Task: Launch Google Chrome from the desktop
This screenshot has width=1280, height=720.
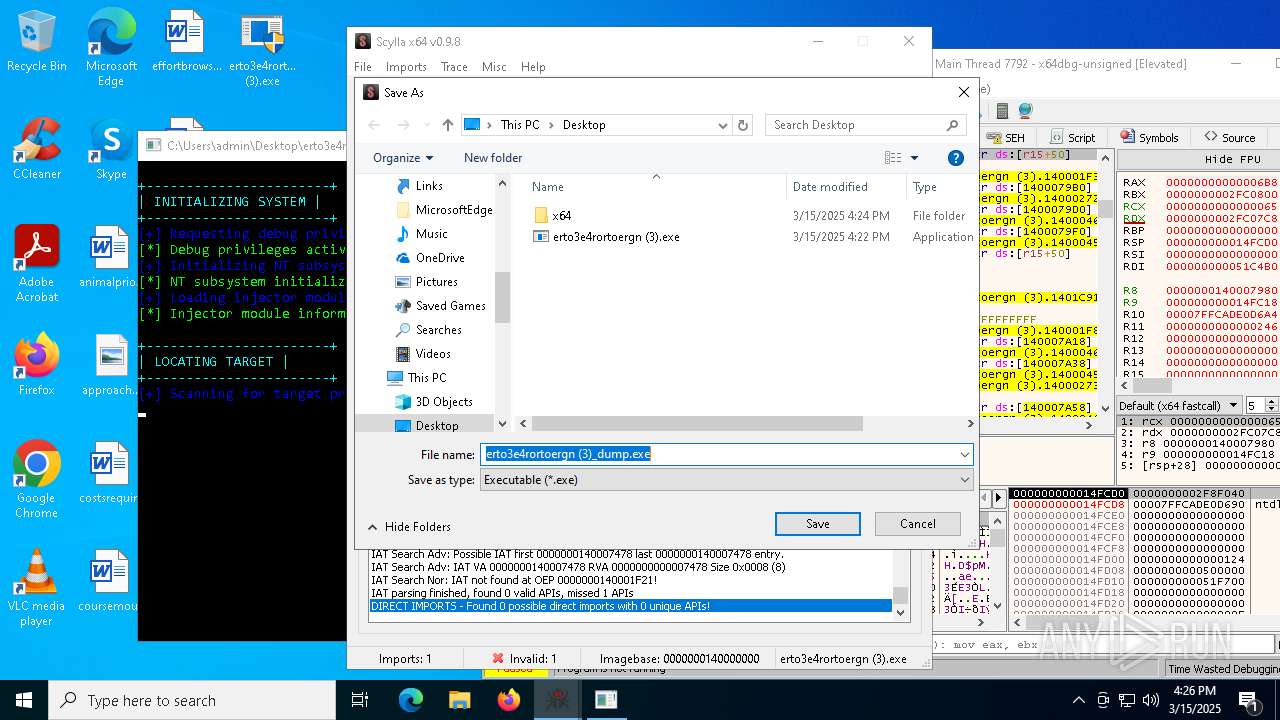Action: [x=36, y=480]
